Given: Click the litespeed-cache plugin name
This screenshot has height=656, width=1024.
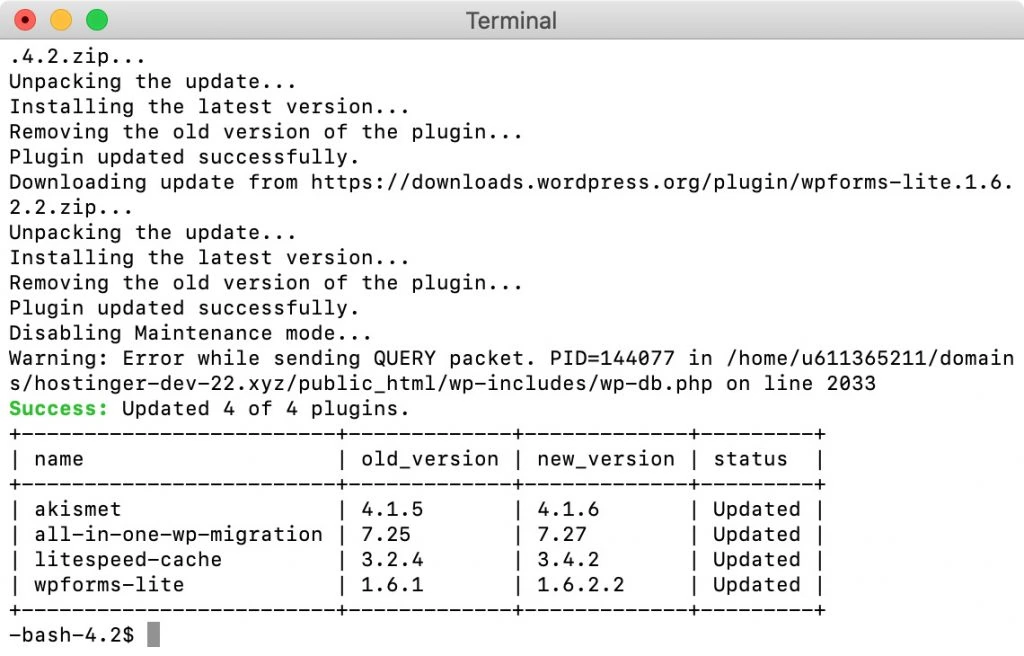Looking at the screenshot, I should point(128,559).
